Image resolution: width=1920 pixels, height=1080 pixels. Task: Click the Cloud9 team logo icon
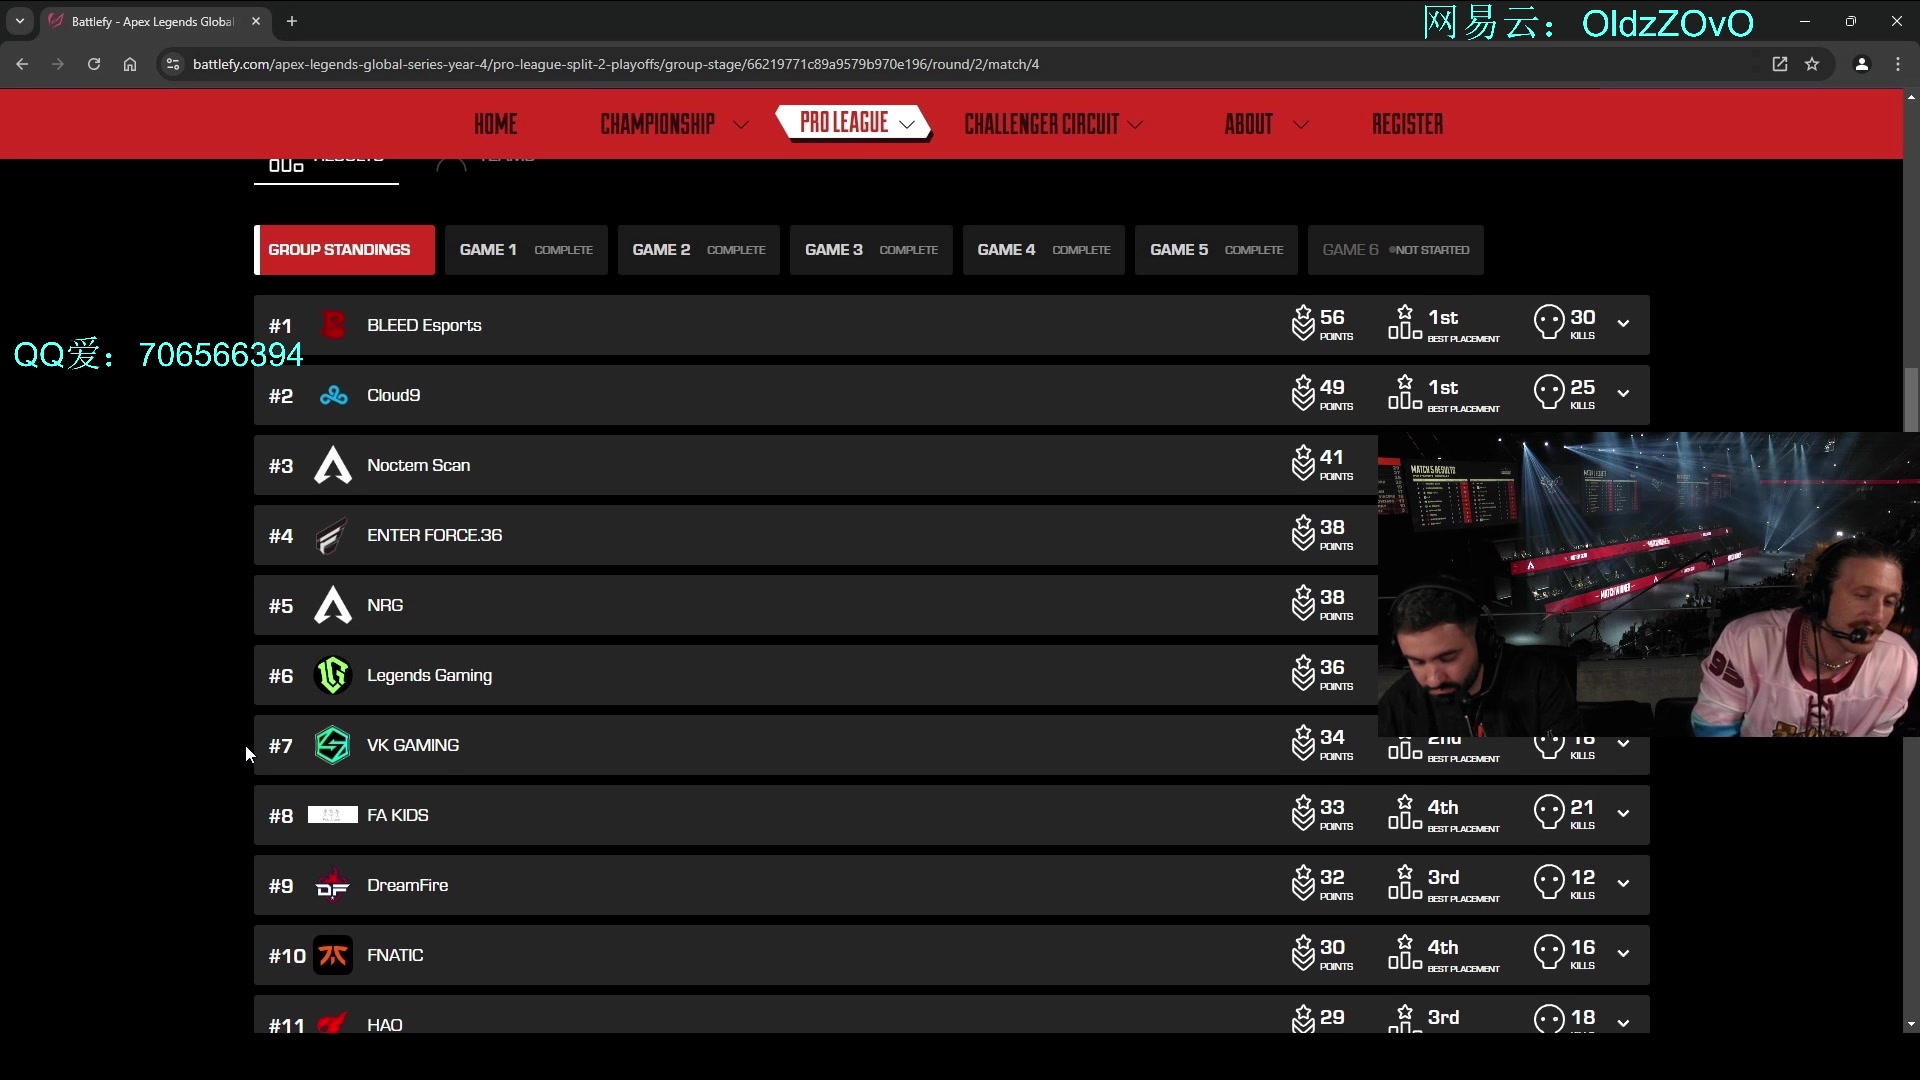(x=331, y=394)
